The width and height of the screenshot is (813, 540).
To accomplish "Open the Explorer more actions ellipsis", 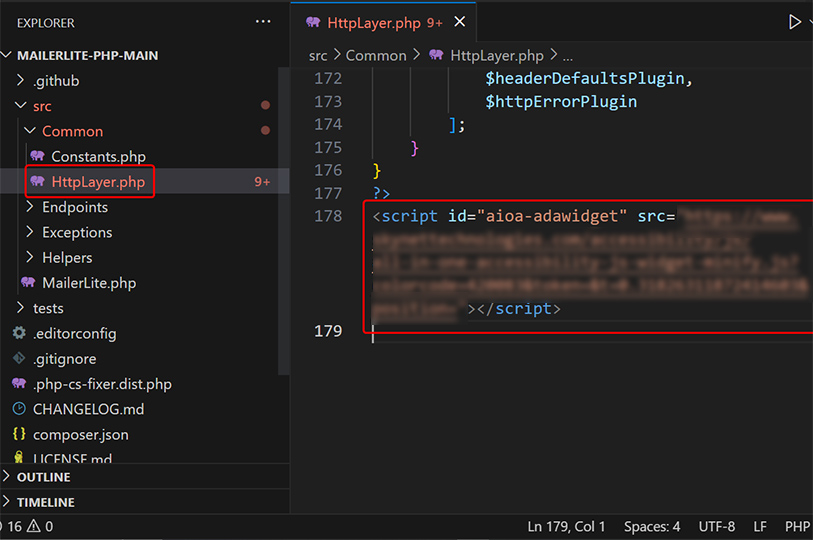I will (x=263, y=22).
